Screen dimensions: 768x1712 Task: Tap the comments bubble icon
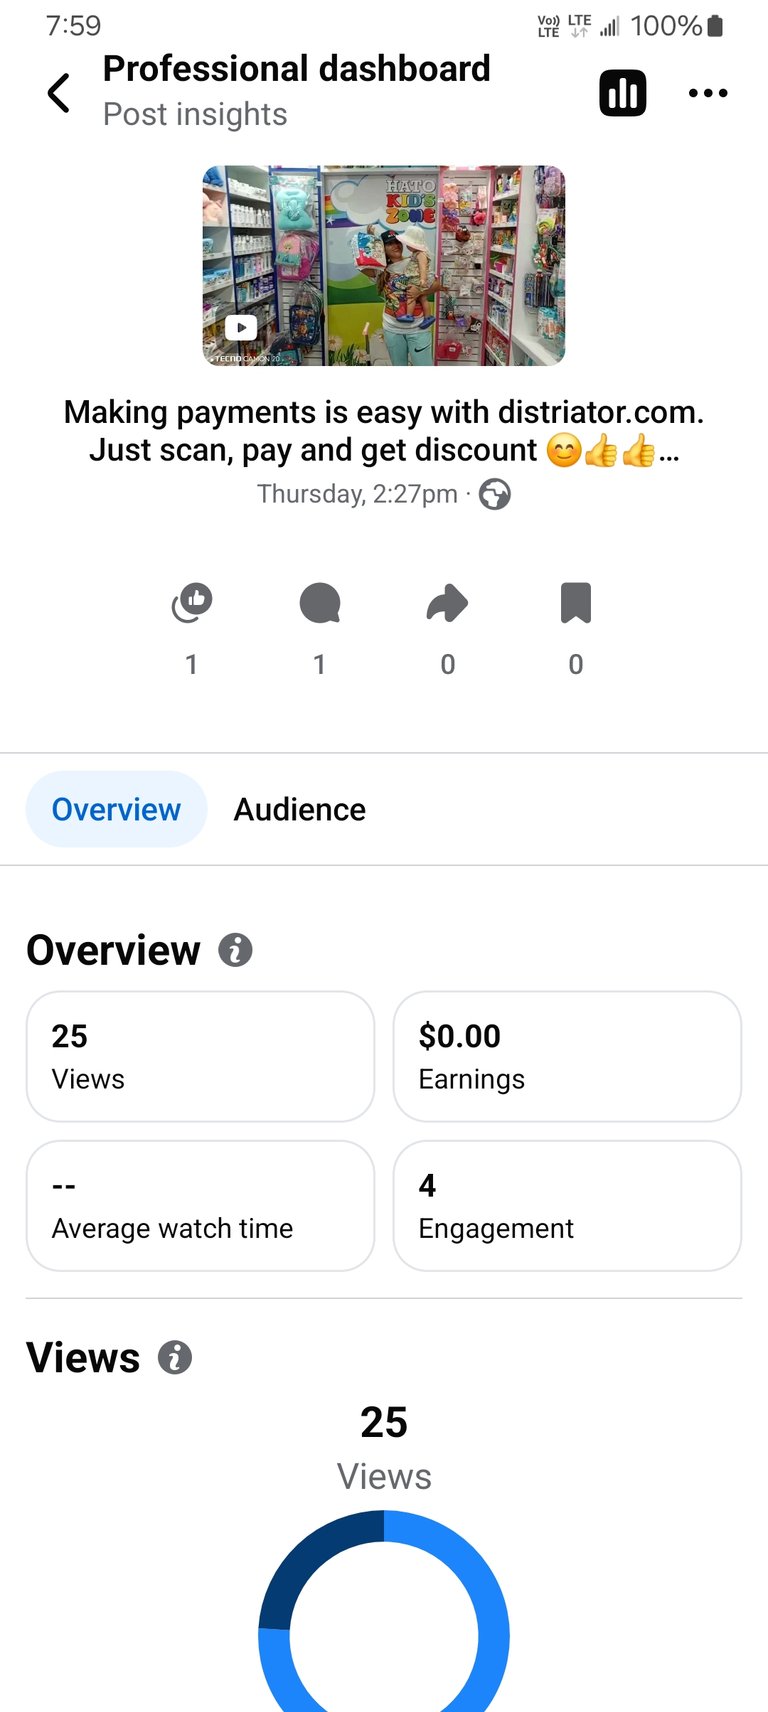point(320,603)
